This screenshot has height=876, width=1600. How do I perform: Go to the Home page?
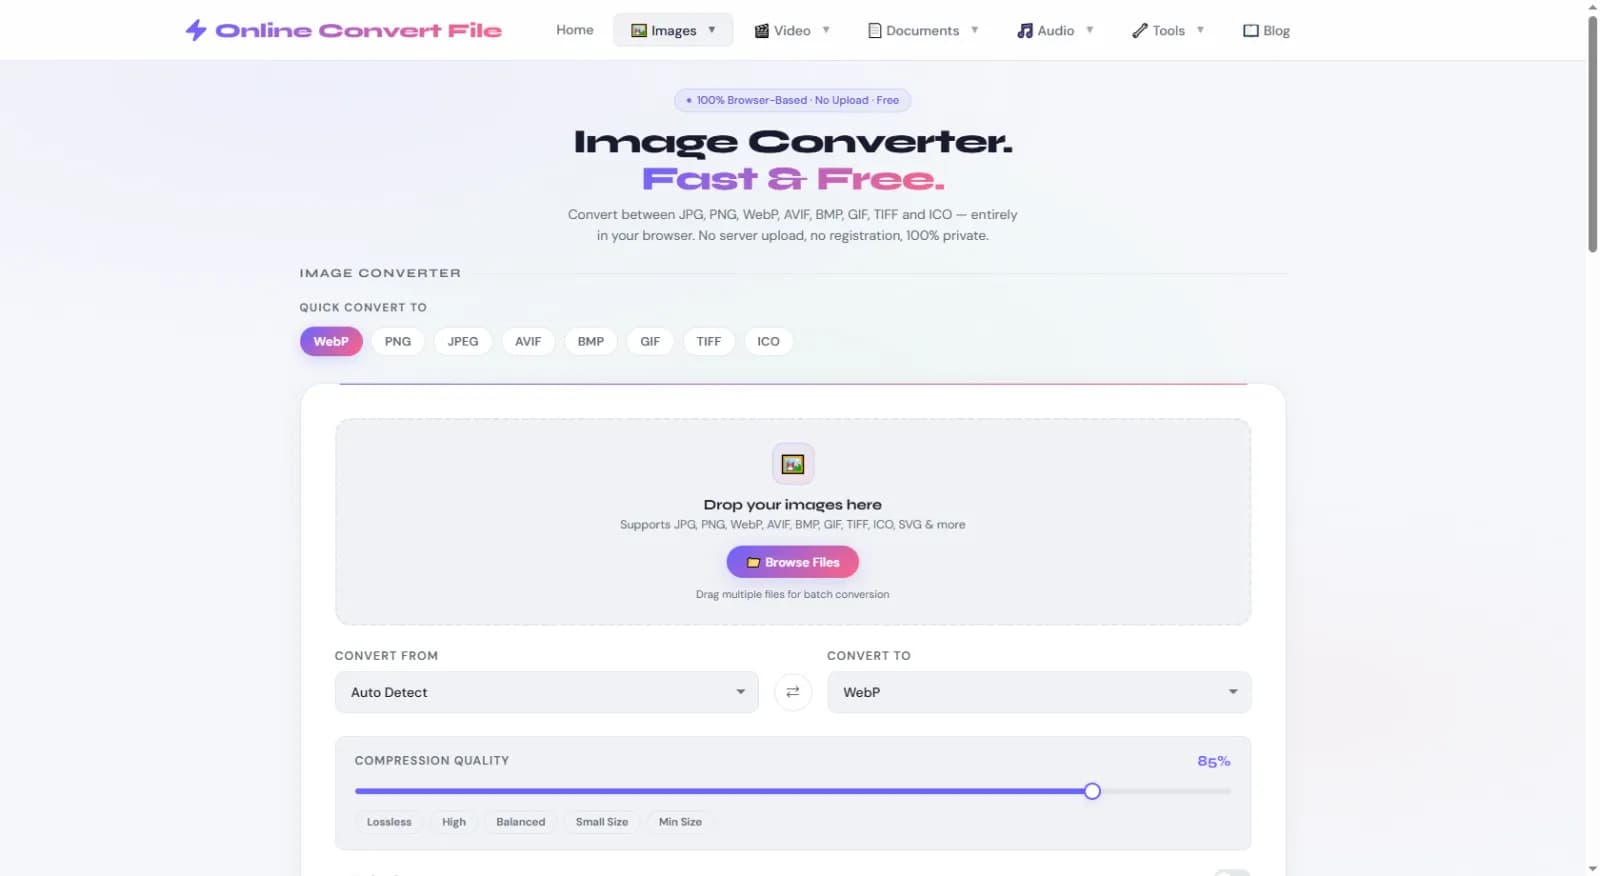[x=575, y=30]
